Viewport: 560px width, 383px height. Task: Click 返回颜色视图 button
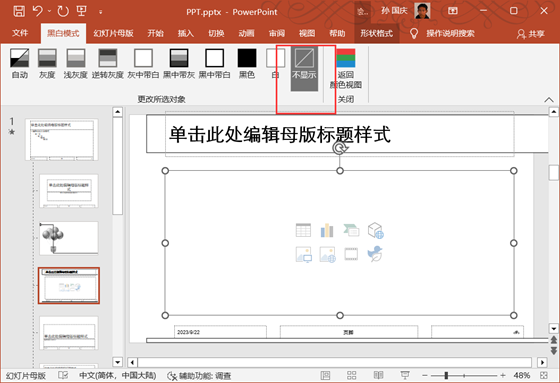346,69
